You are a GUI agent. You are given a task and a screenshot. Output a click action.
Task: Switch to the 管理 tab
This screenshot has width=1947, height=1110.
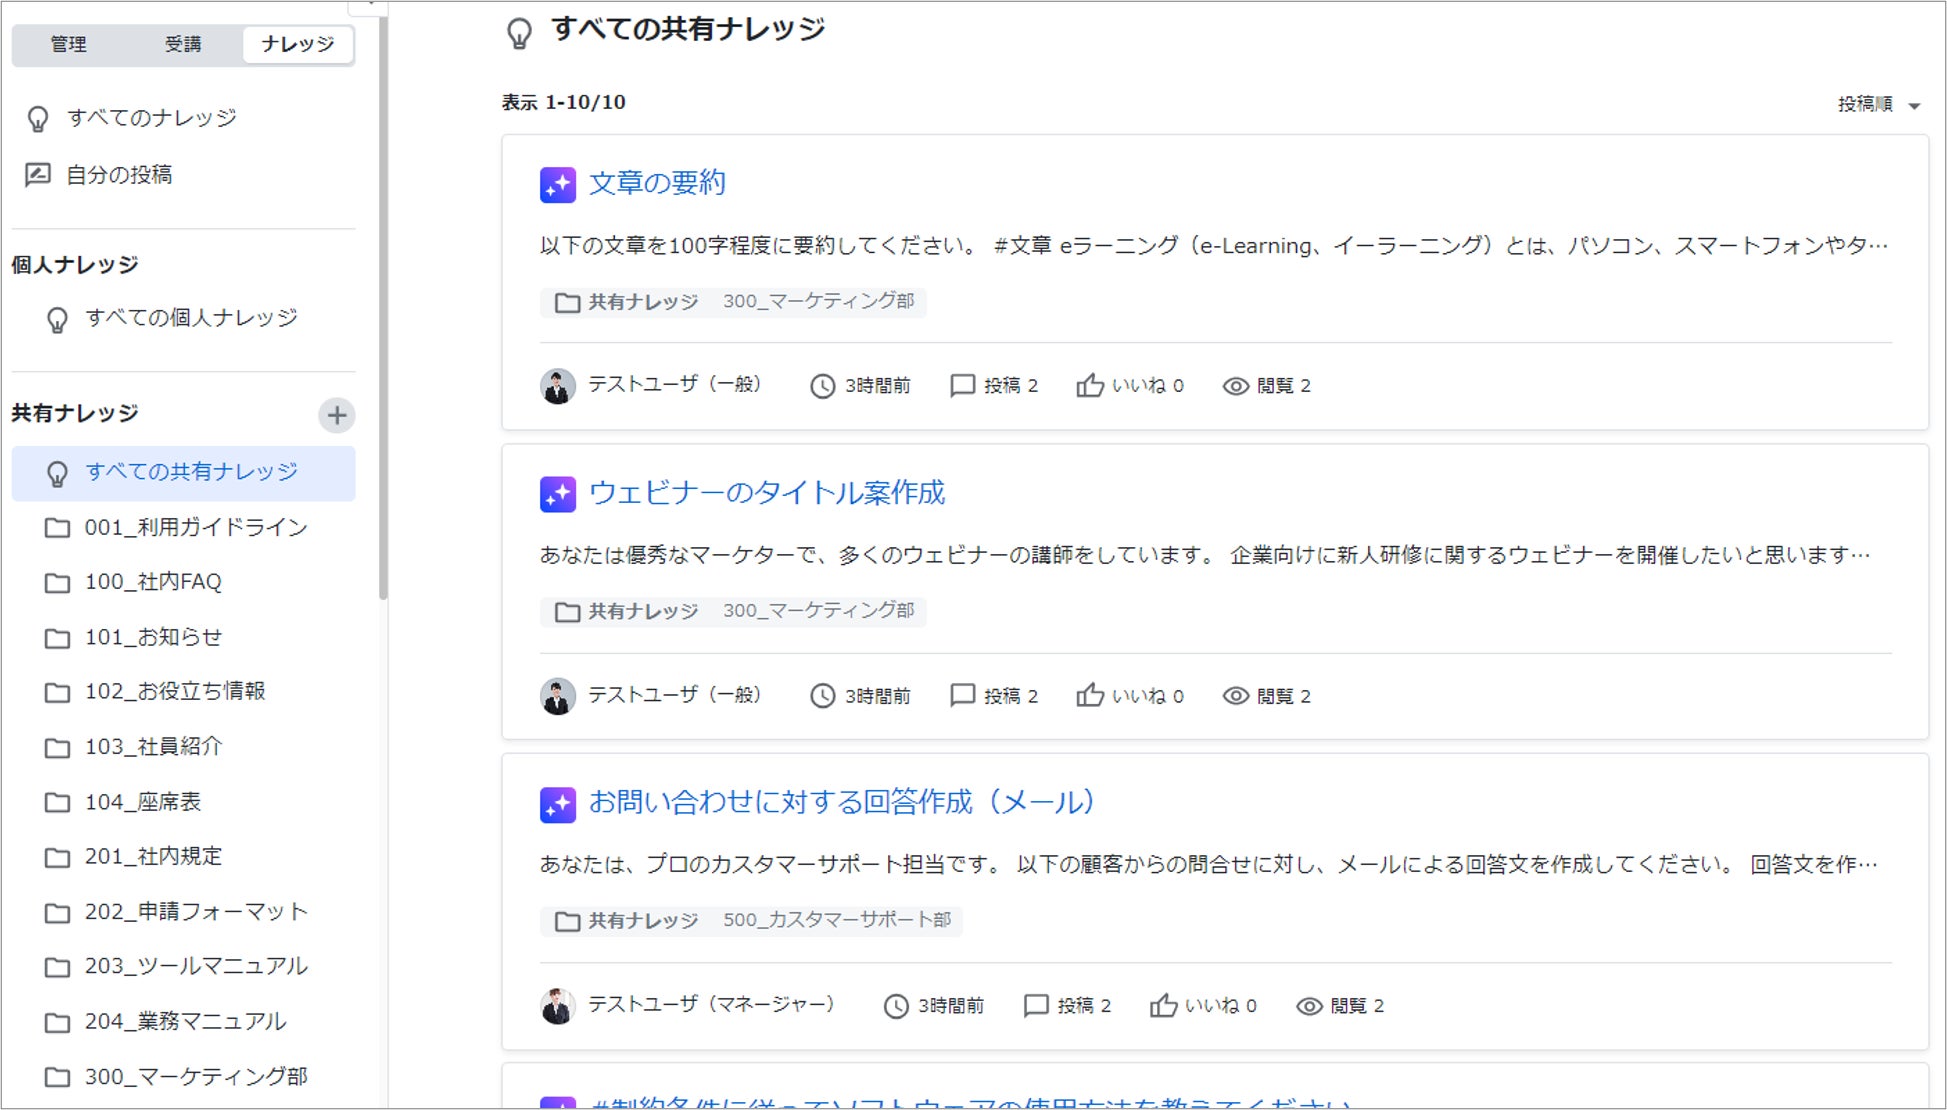tap(69, 44)
